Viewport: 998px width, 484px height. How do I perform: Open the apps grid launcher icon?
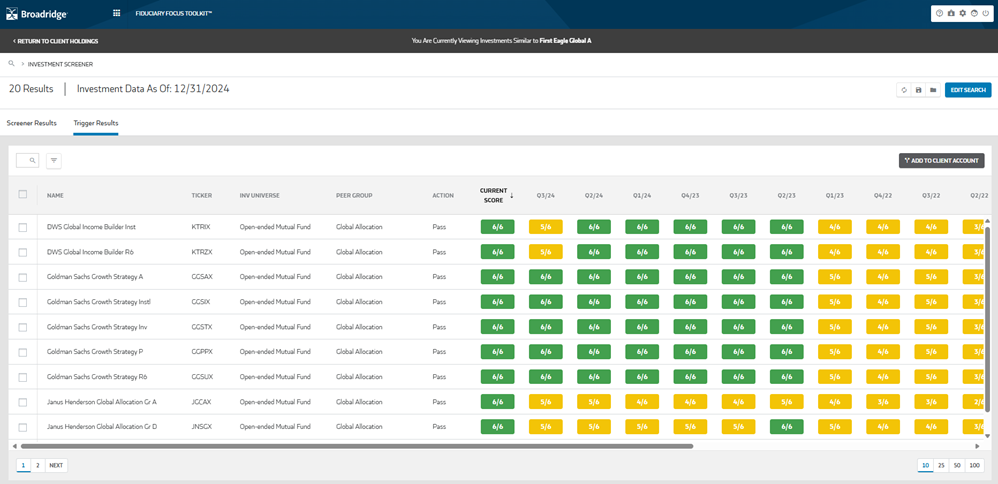(116, 13)
